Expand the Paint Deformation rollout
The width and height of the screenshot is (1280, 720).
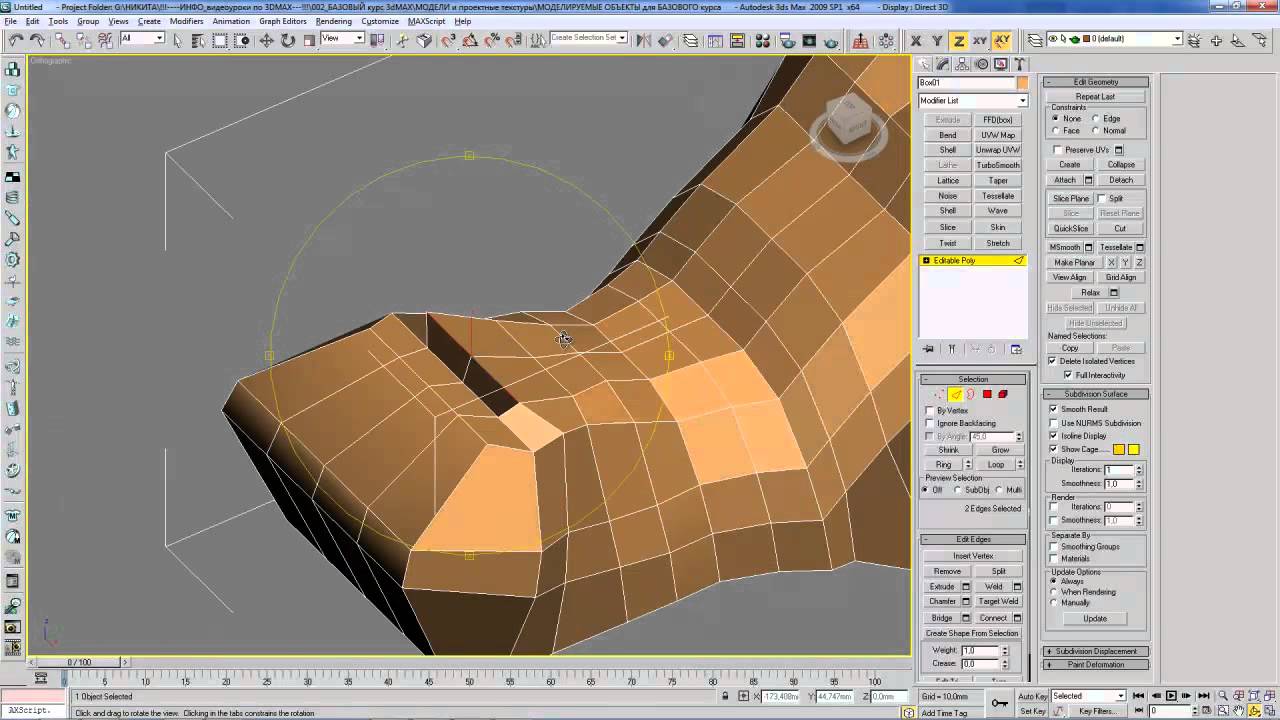pos(1096,664)
